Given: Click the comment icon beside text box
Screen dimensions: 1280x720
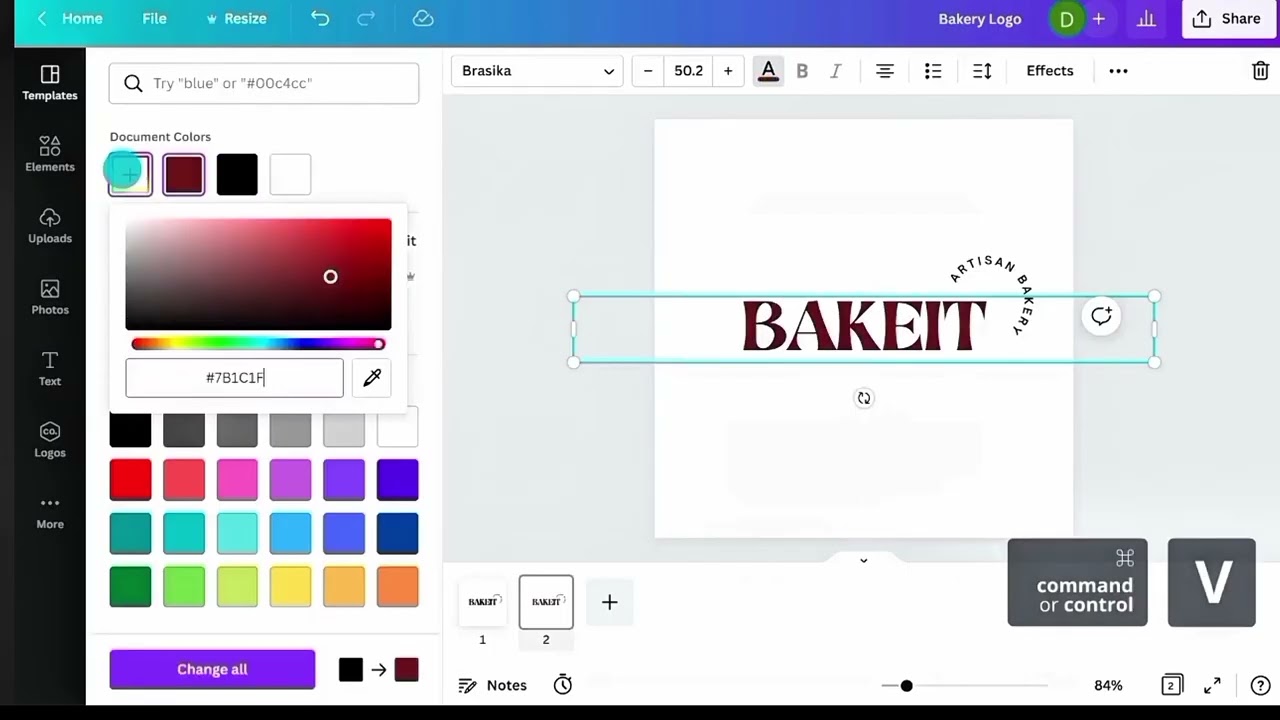Looking at the screenshot, I should tap(1101, 317).
